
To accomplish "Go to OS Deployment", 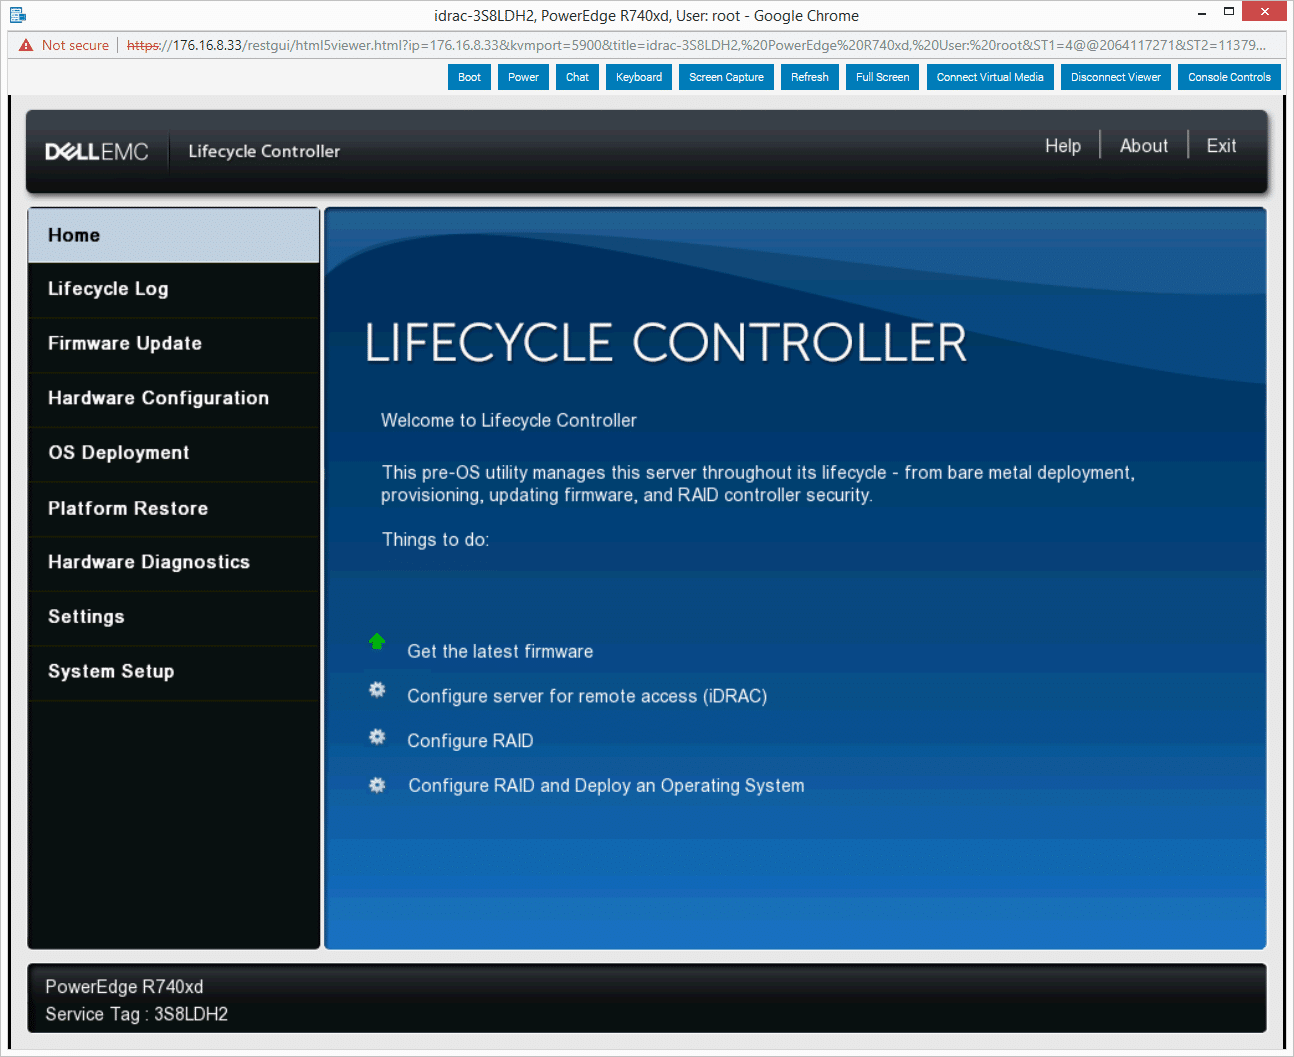I will tap(174, 453).
